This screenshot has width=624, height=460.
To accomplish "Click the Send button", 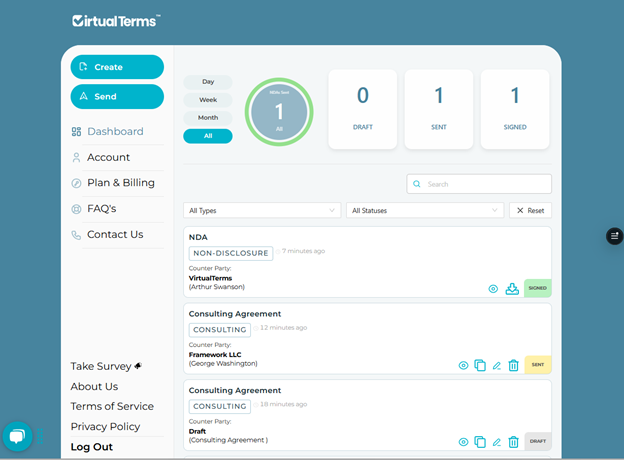I will point(117,96).
